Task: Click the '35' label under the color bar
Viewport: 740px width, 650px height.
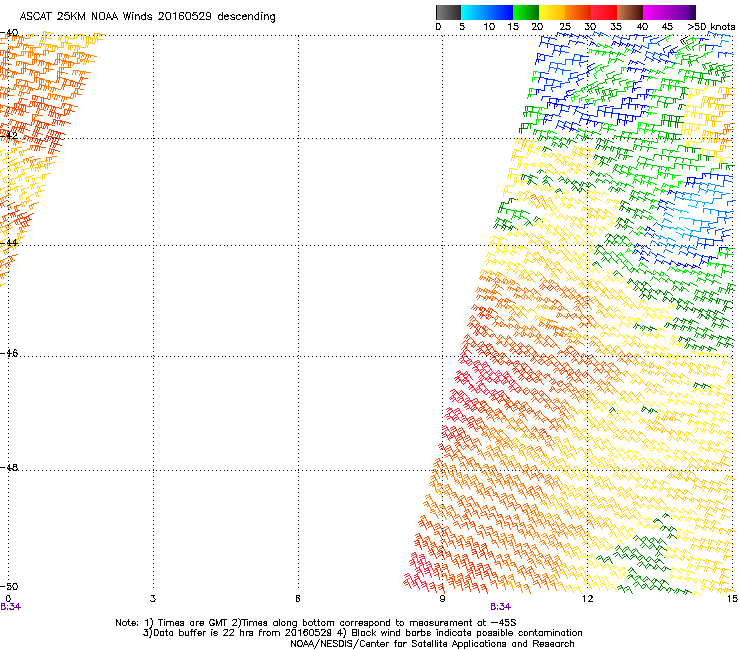Action: [x=616, y=27]
